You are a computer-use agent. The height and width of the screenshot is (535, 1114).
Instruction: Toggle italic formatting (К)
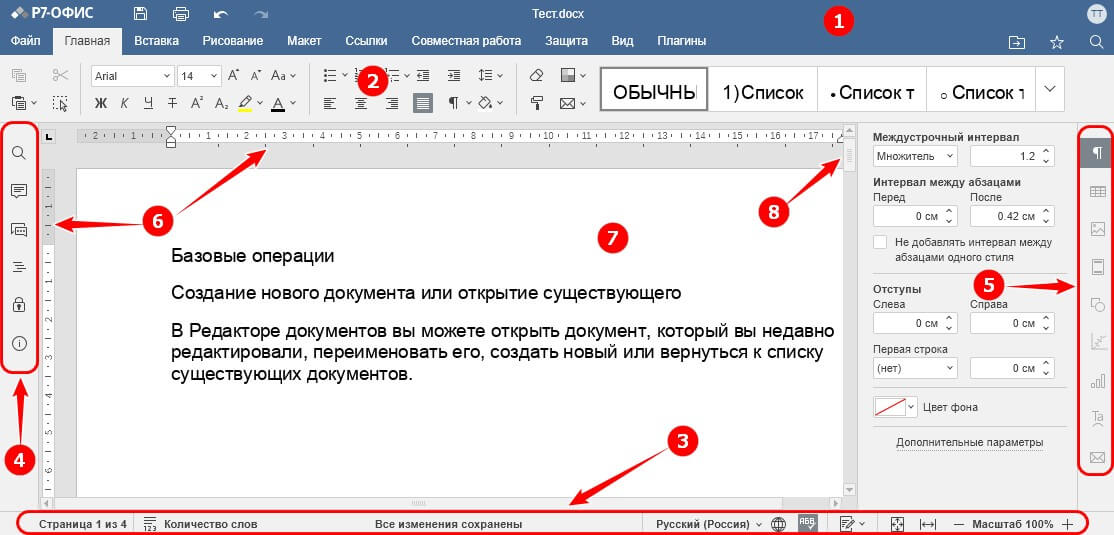pos(124,104)
